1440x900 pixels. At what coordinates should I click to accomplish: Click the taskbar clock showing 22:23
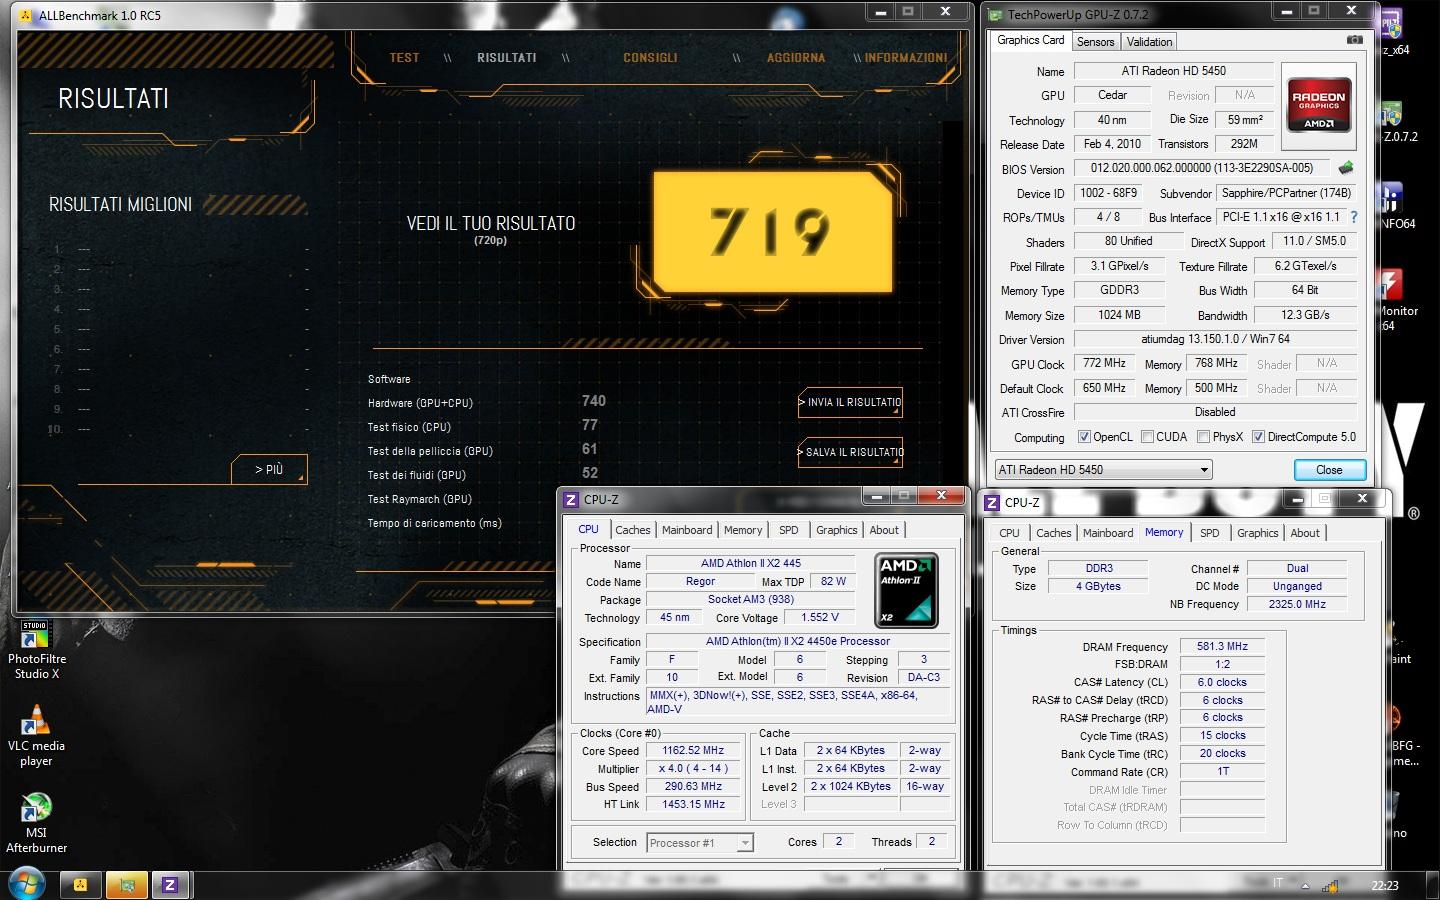1385,885
